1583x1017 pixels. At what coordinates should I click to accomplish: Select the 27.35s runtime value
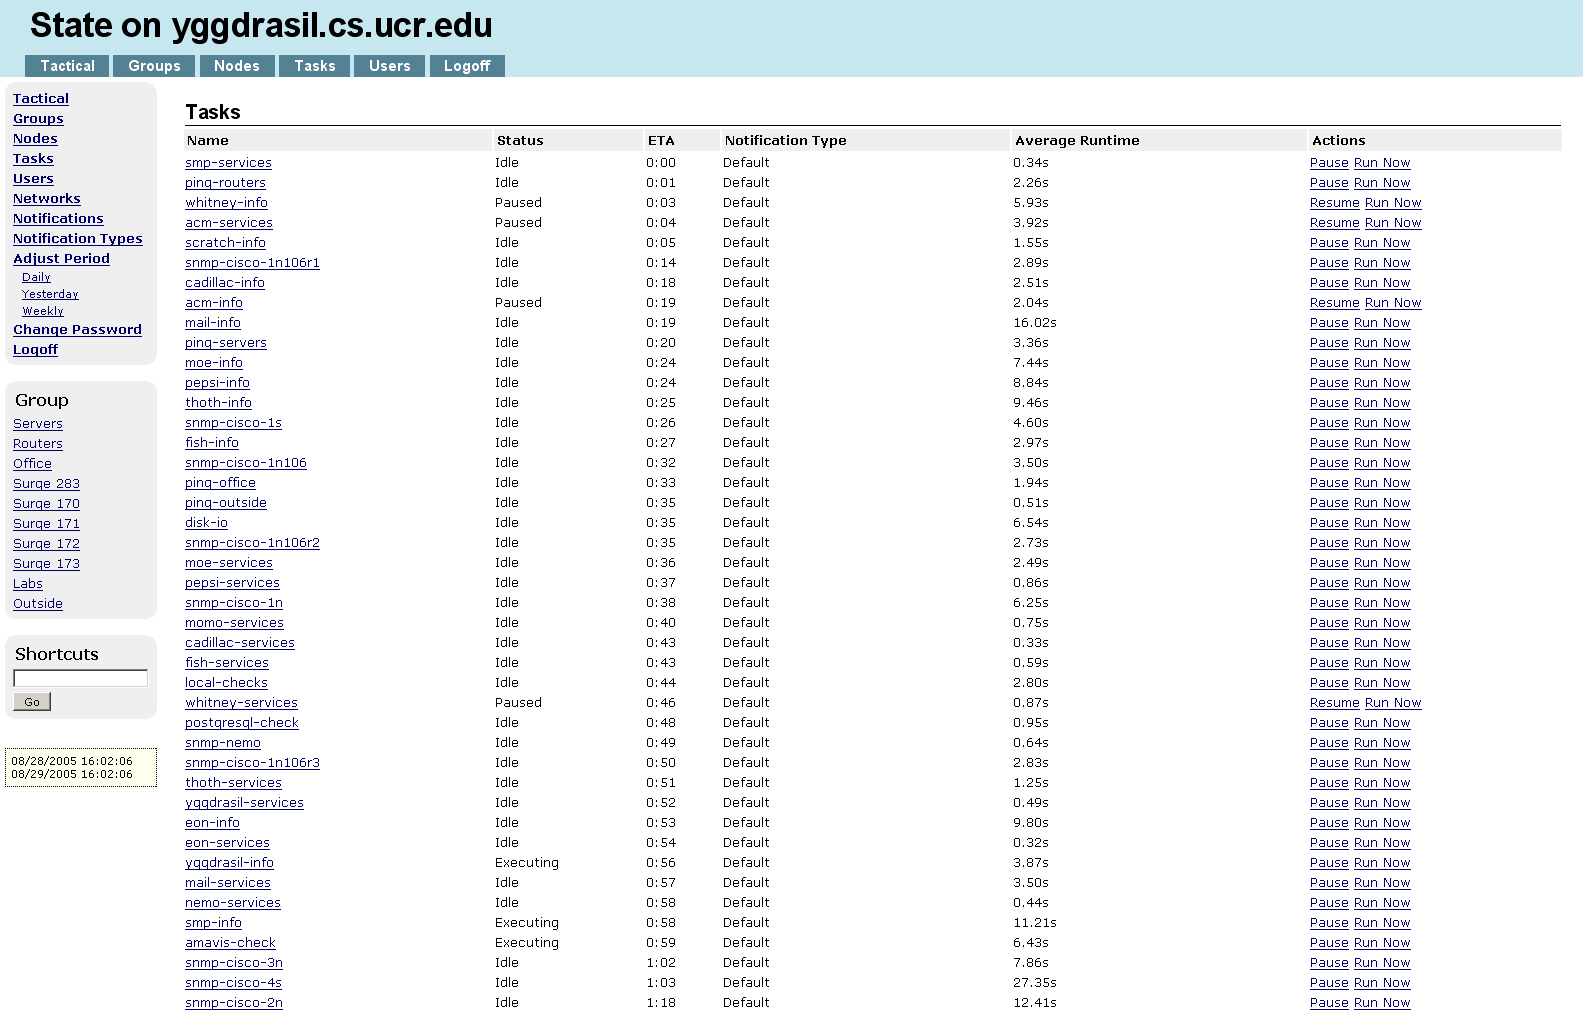pyautogui.click(x=1035, y=983)
